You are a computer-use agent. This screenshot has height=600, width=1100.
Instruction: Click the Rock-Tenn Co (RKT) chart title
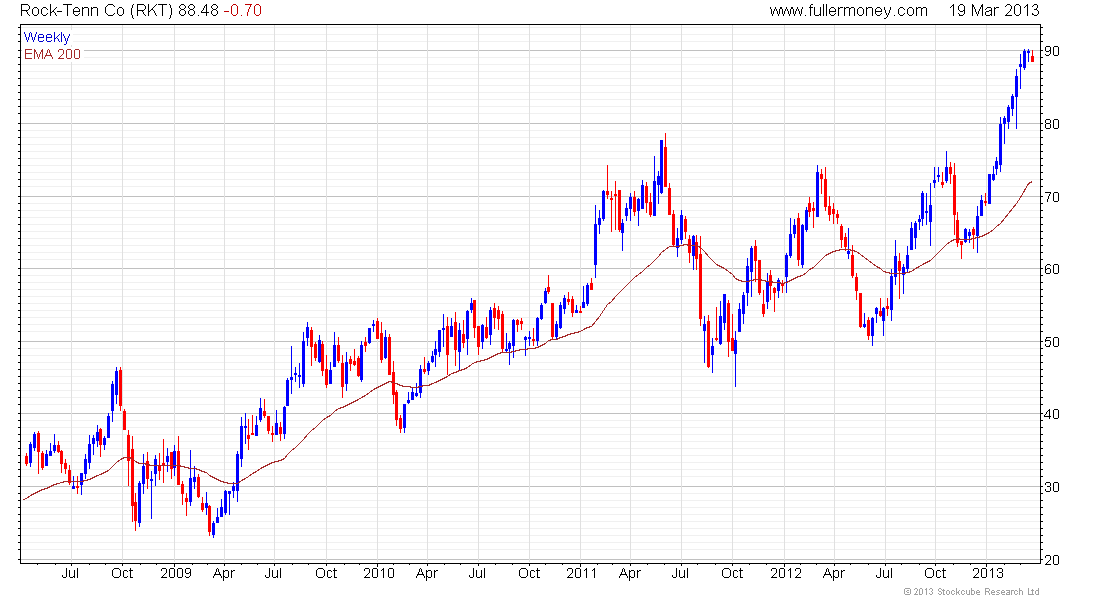97,11
